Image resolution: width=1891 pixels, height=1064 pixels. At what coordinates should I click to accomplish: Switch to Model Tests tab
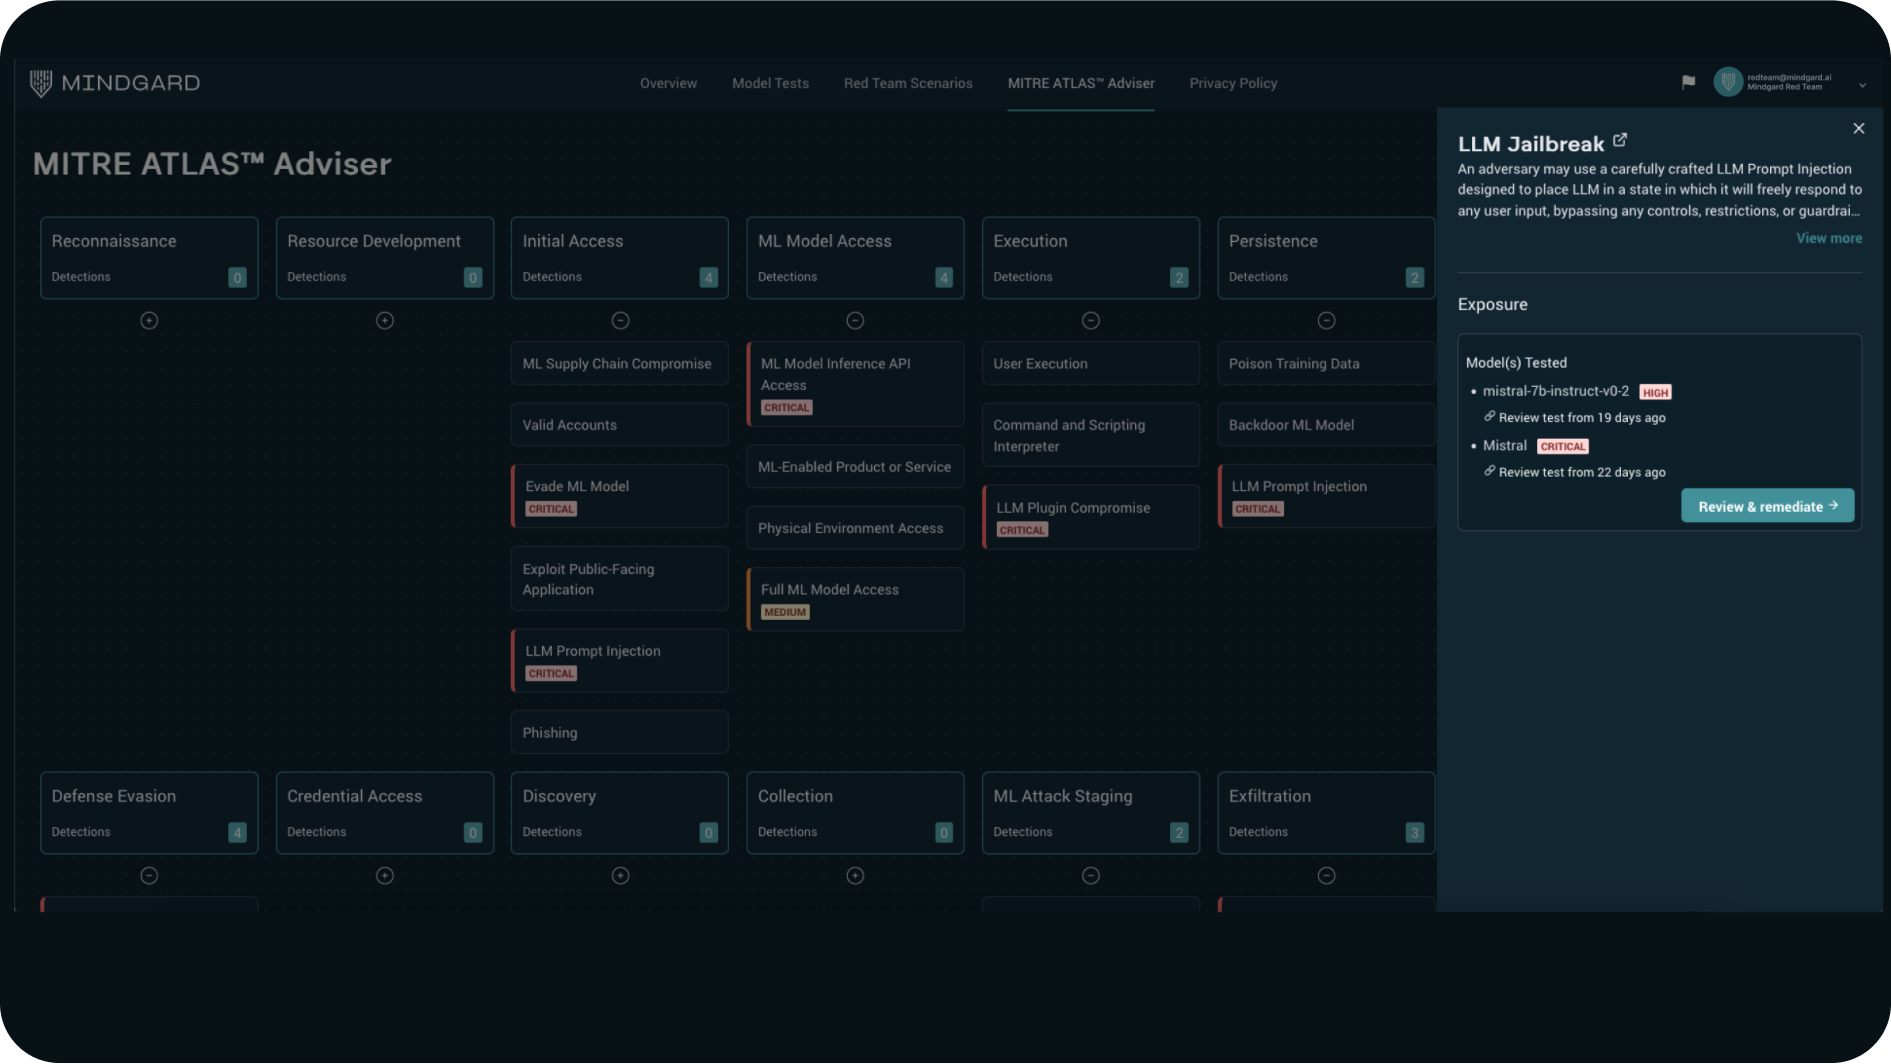[770, 83]
